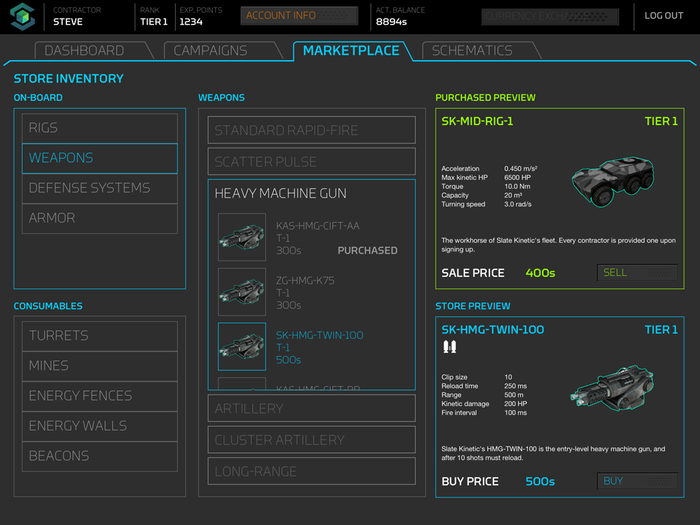Viewport: 700px width, 525px height.
Task: Choose Armor category
Action: [100, 218]
